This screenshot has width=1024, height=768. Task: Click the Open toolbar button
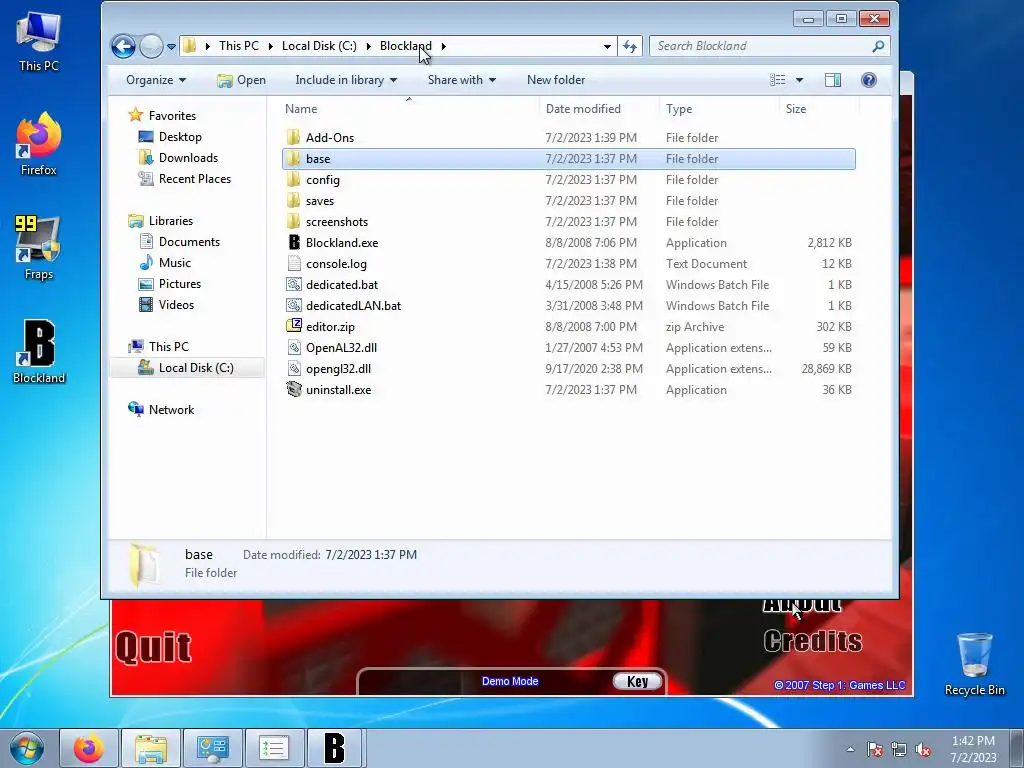(242, 80)
